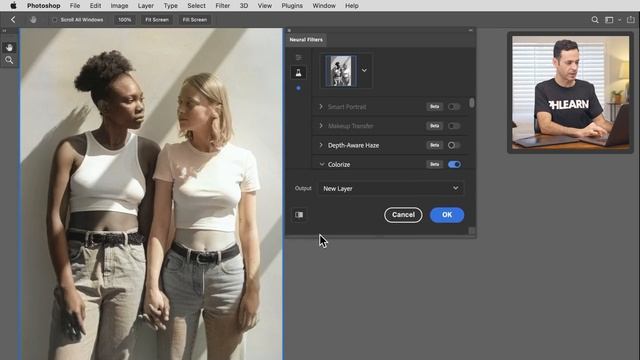Click the second Fit Screen button
Screen dimensions: 640x360
coord(194,20)
